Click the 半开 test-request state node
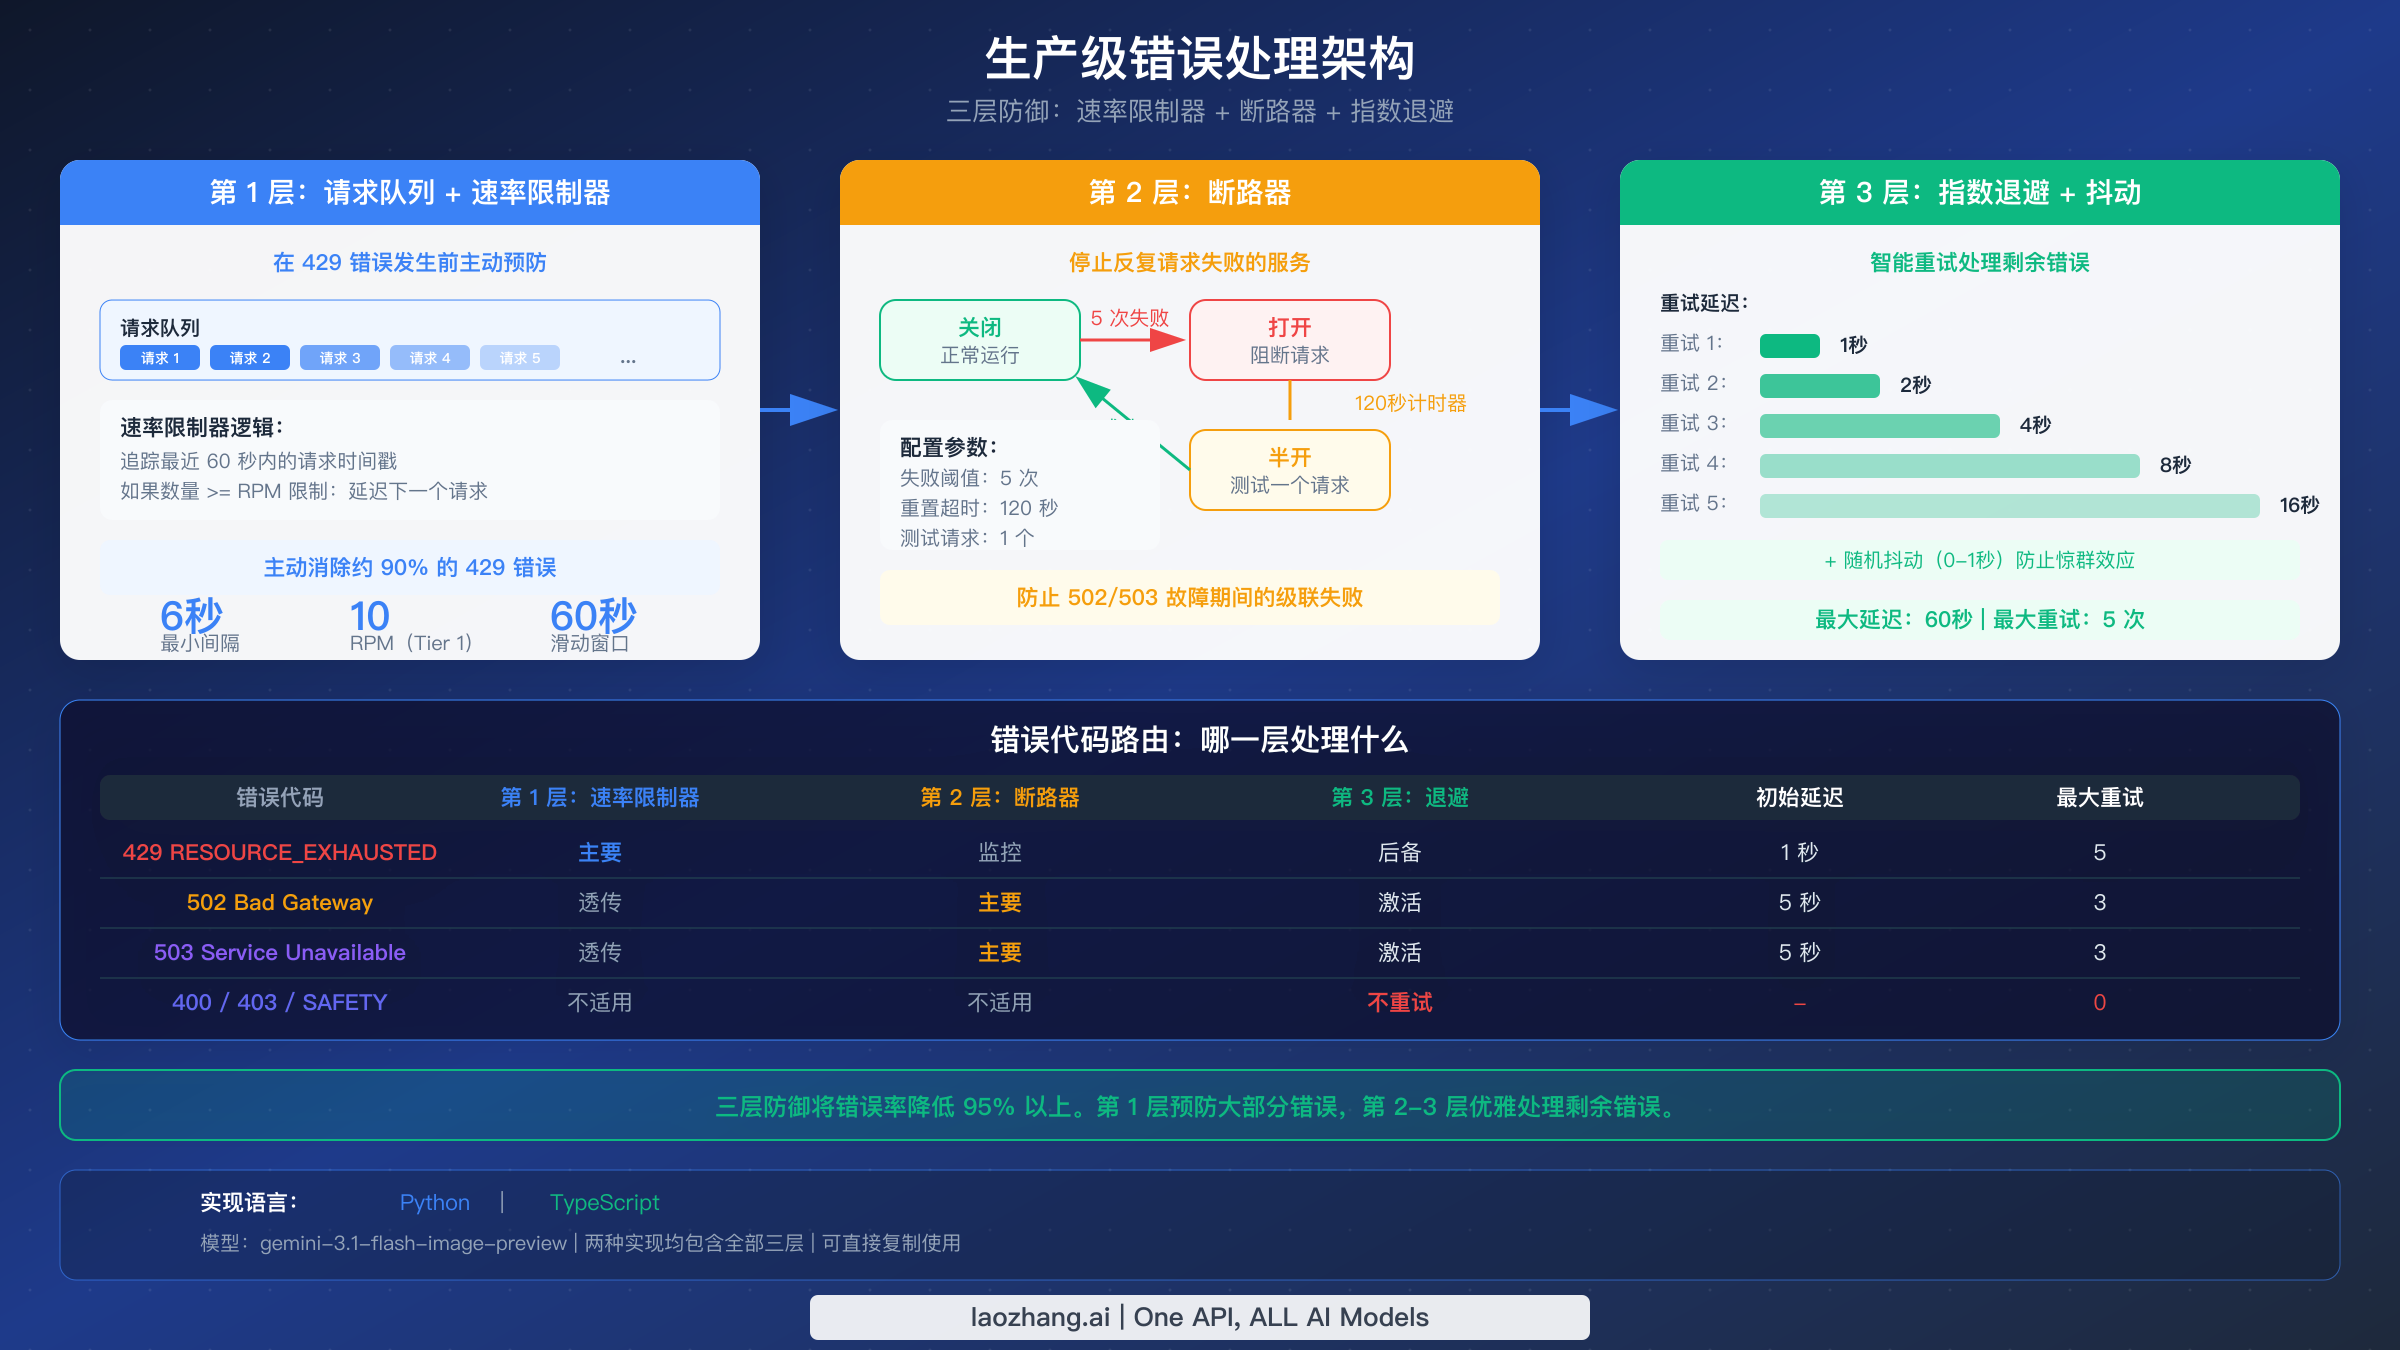2400x1350 pixels. tap(1289, 470)
